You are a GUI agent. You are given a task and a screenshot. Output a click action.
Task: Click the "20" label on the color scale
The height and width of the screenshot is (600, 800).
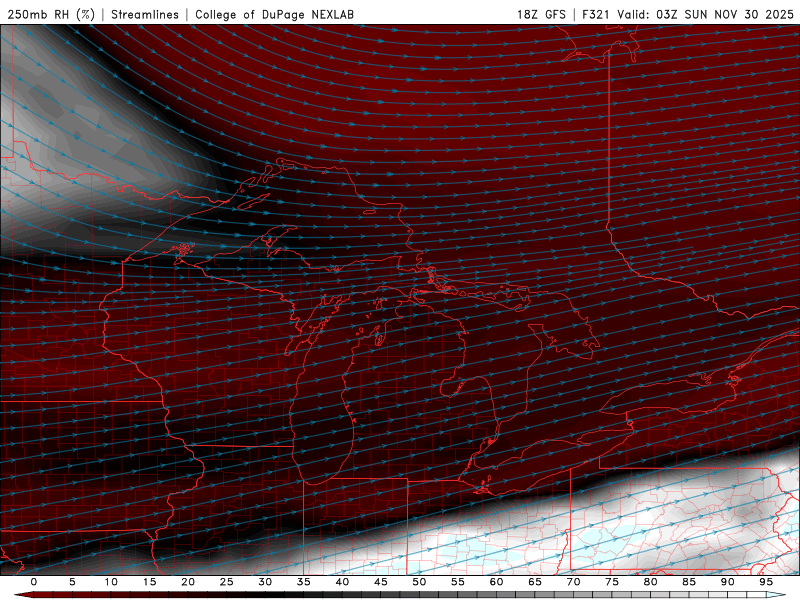[x=188, y=582]
